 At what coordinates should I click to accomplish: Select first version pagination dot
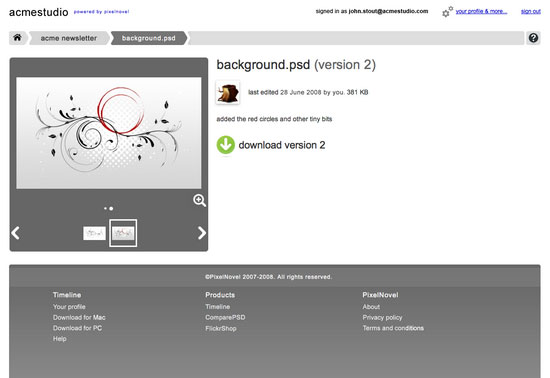click(105, 208)
